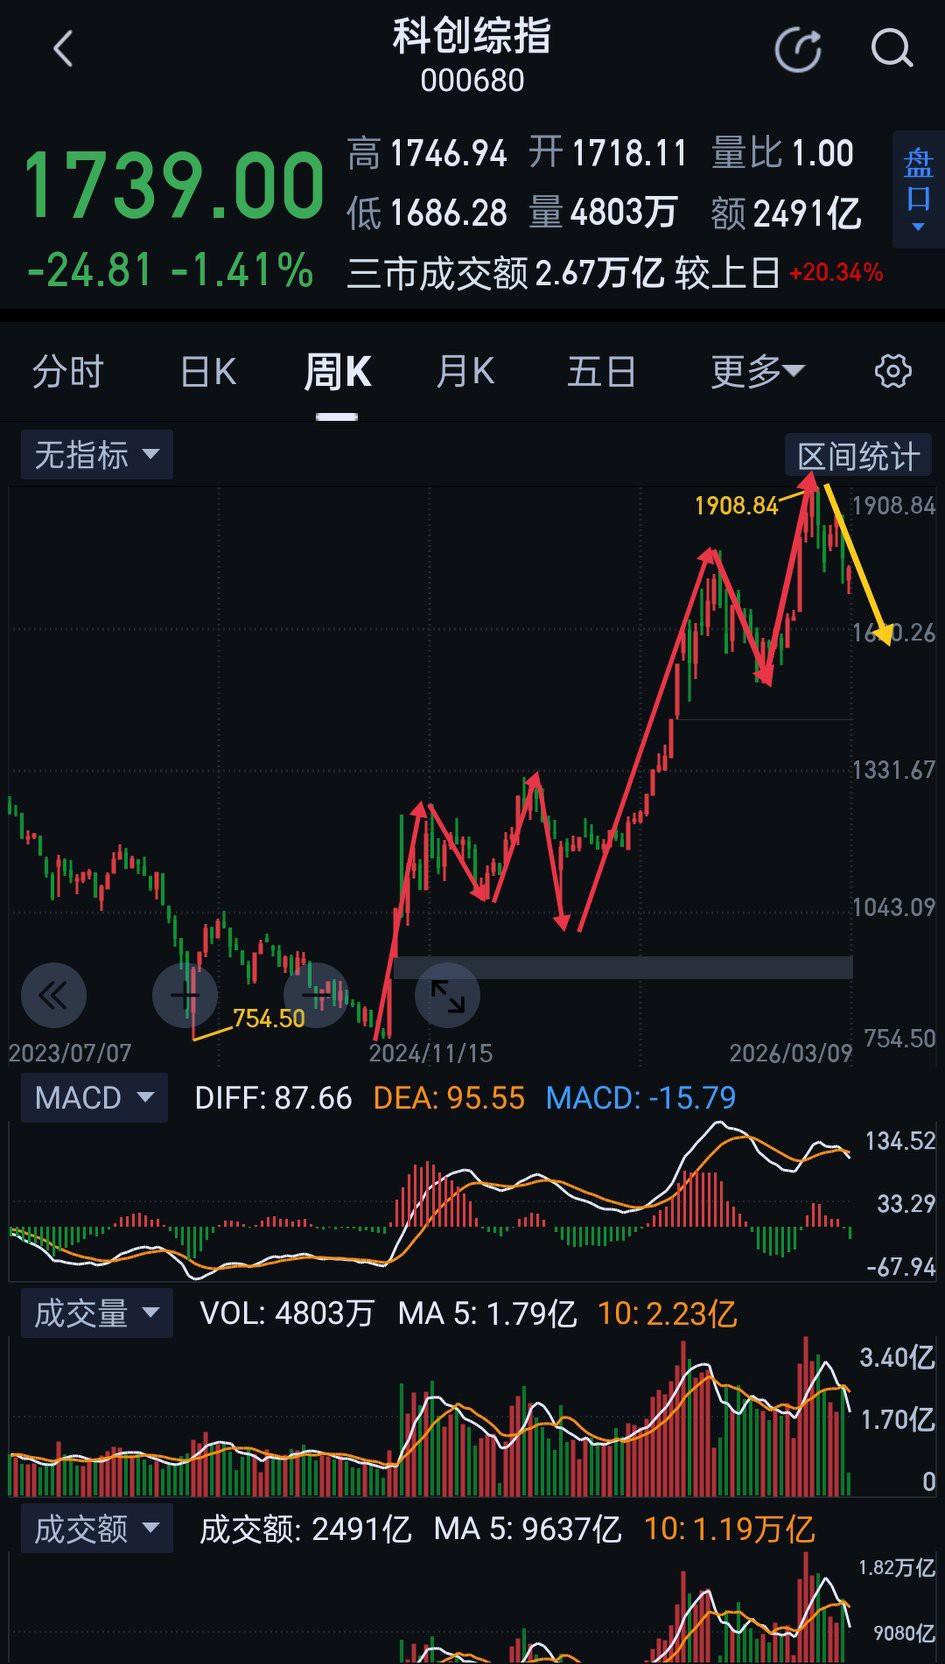Click the change value -24.81 -1.41%
945x1664 pixels.
point(170,271)
